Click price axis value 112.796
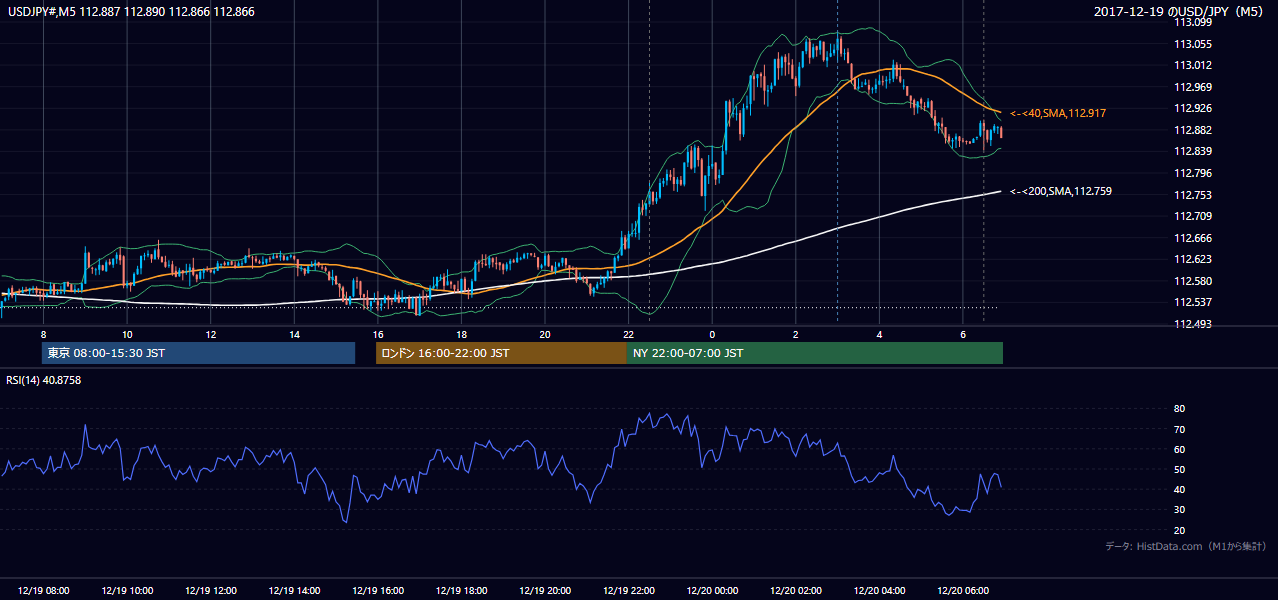The width and height of the screenshot is (1278, 600). 1192,173
